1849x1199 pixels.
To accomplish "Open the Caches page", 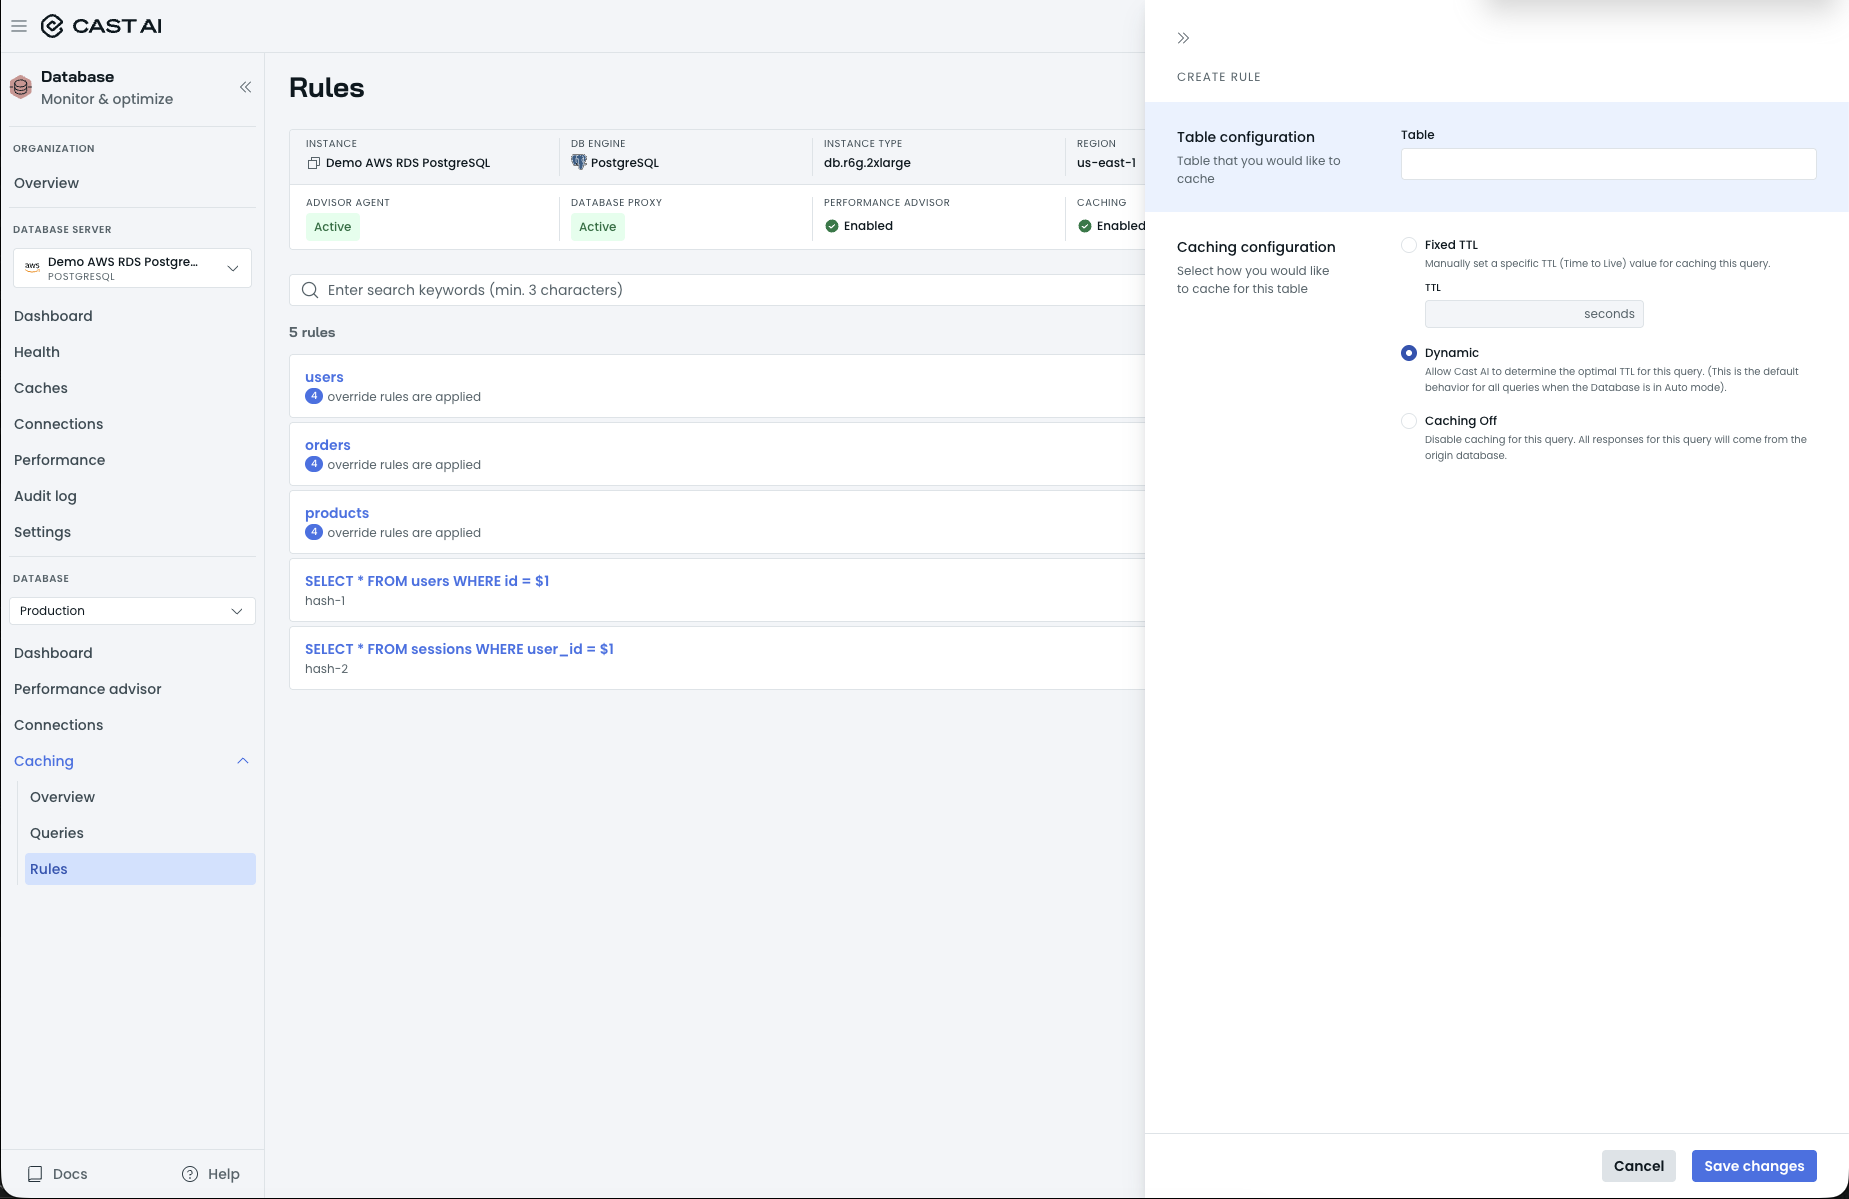I will [41, 388].
